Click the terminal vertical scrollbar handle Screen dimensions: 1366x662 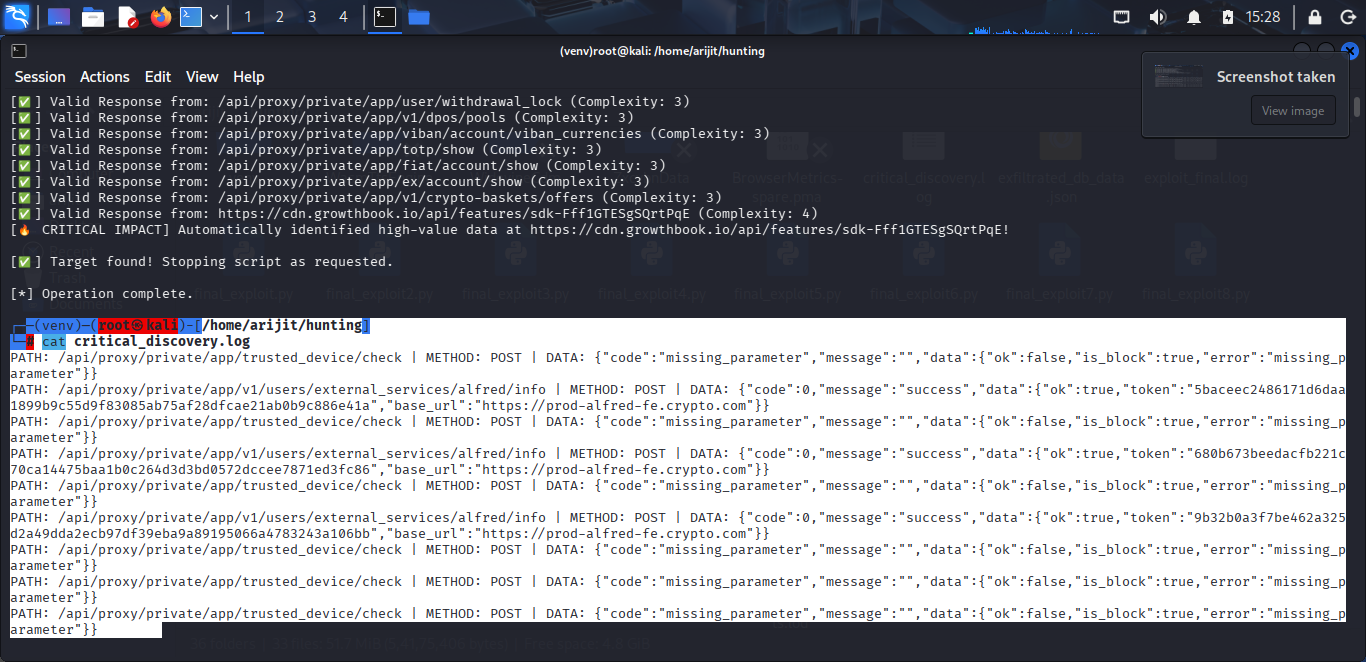(x=1356, y=107)
